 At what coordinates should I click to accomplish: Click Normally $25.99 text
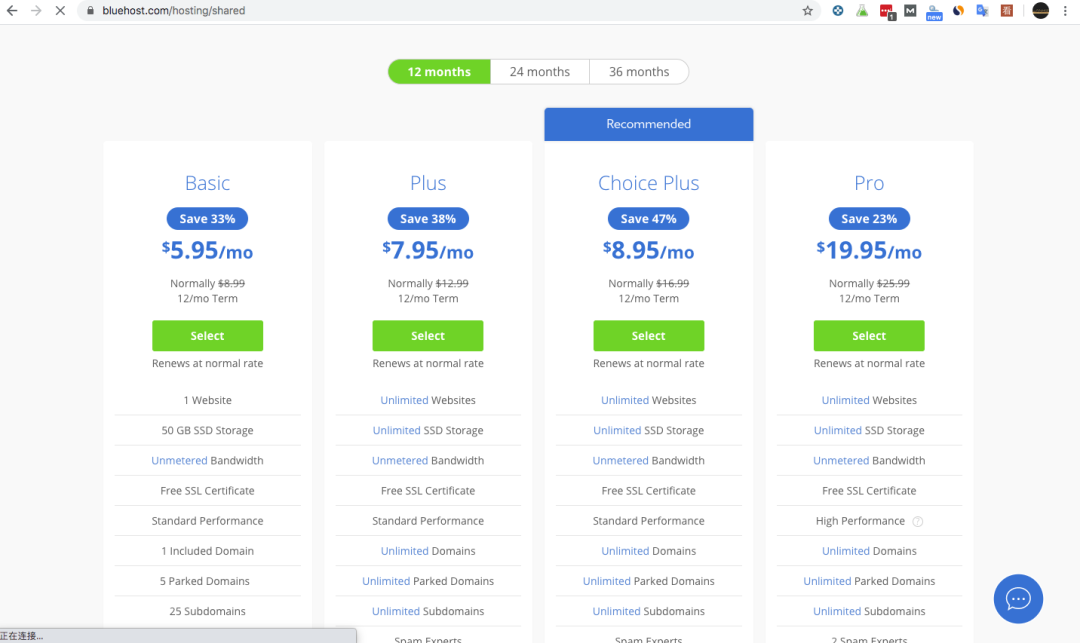tap(869, 283)
